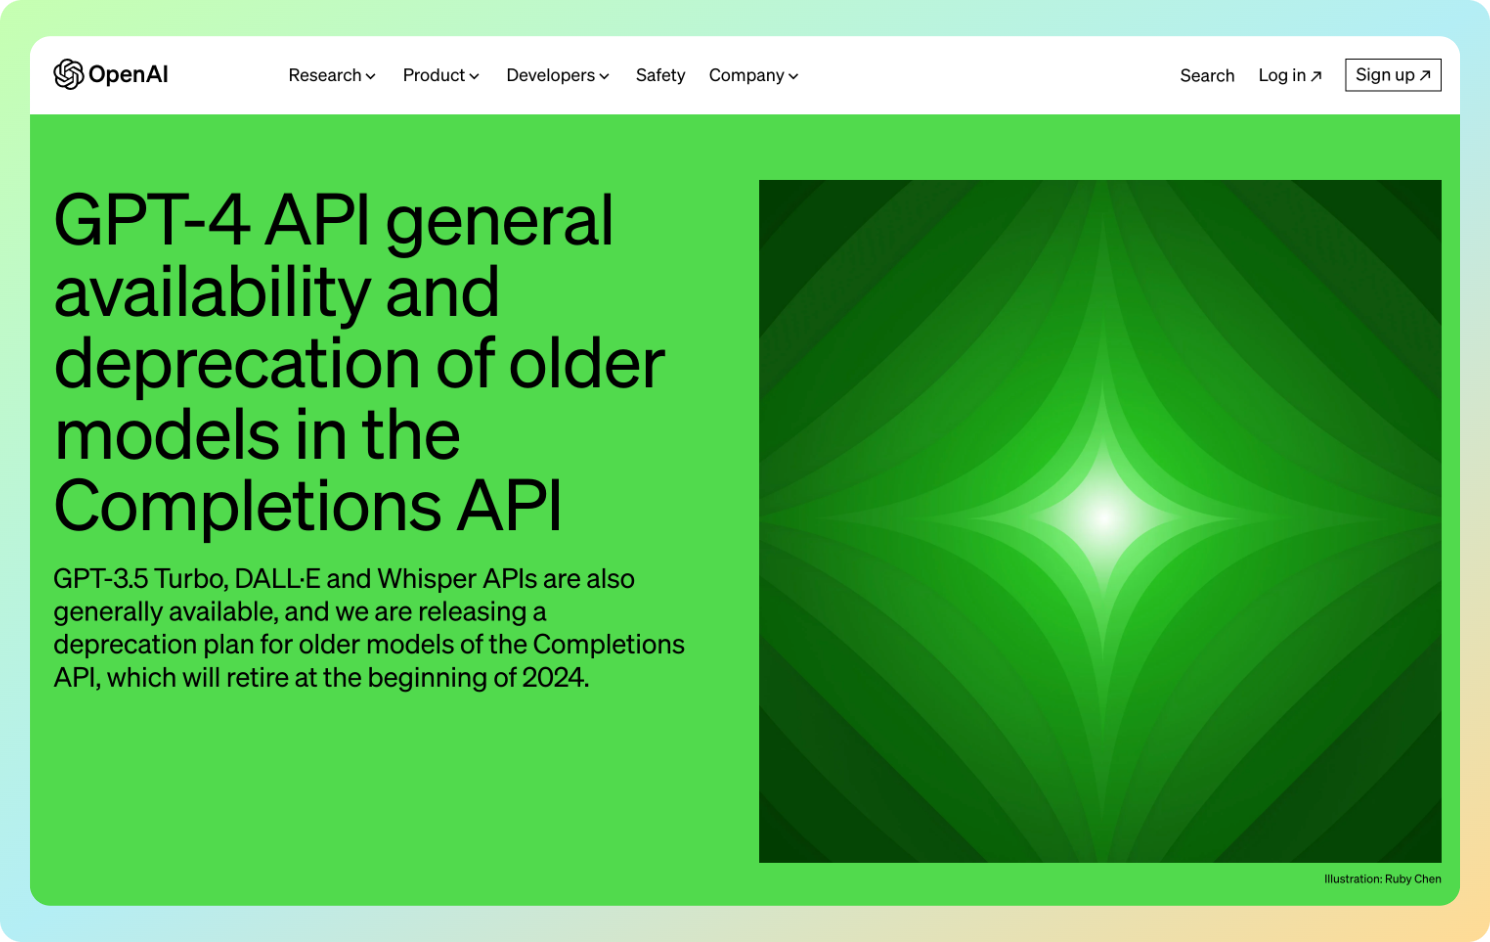
Task: Click the GPT-4 API general availability headline
Action: coord(359,364)
